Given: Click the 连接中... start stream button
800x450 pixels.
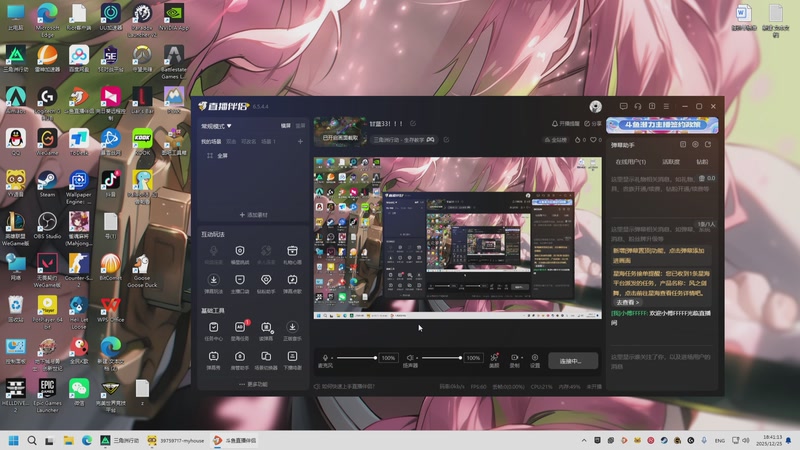Looking at the screenshot, I should click(573, 361).
